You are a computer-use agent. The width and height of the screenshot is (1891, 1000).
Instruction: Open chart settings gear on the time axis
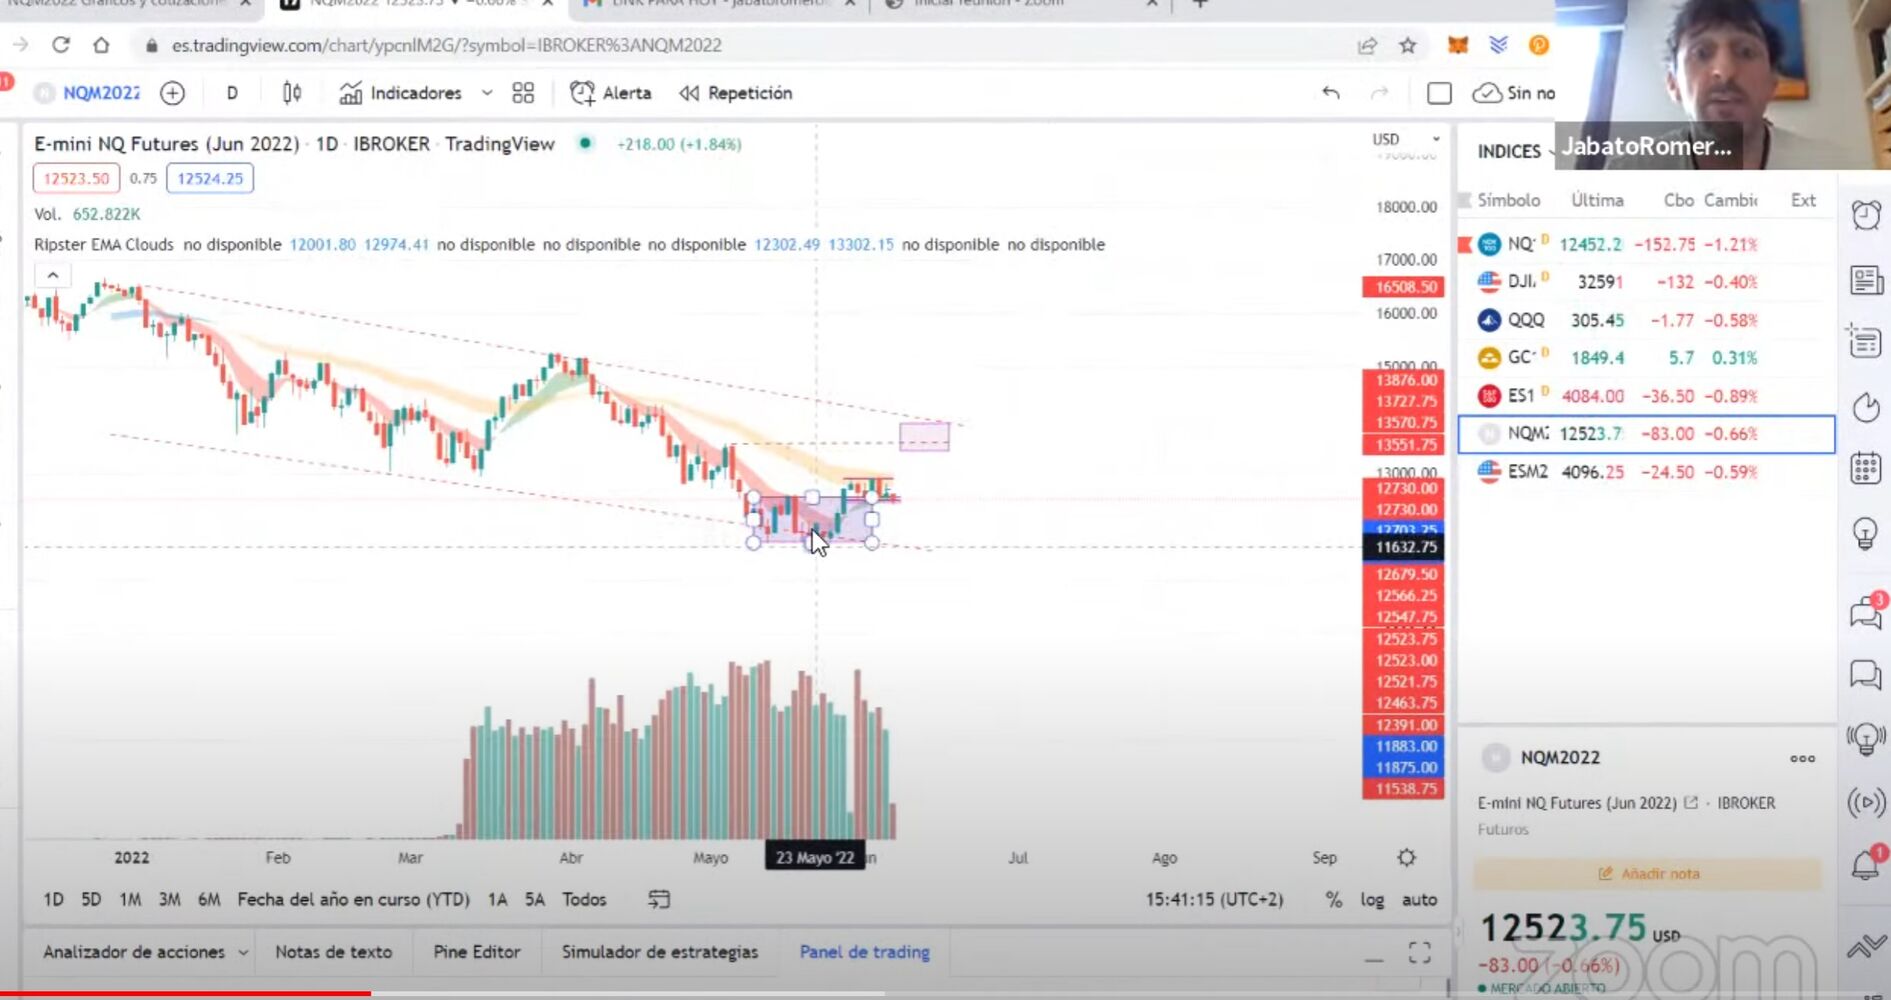(1407, 858)
